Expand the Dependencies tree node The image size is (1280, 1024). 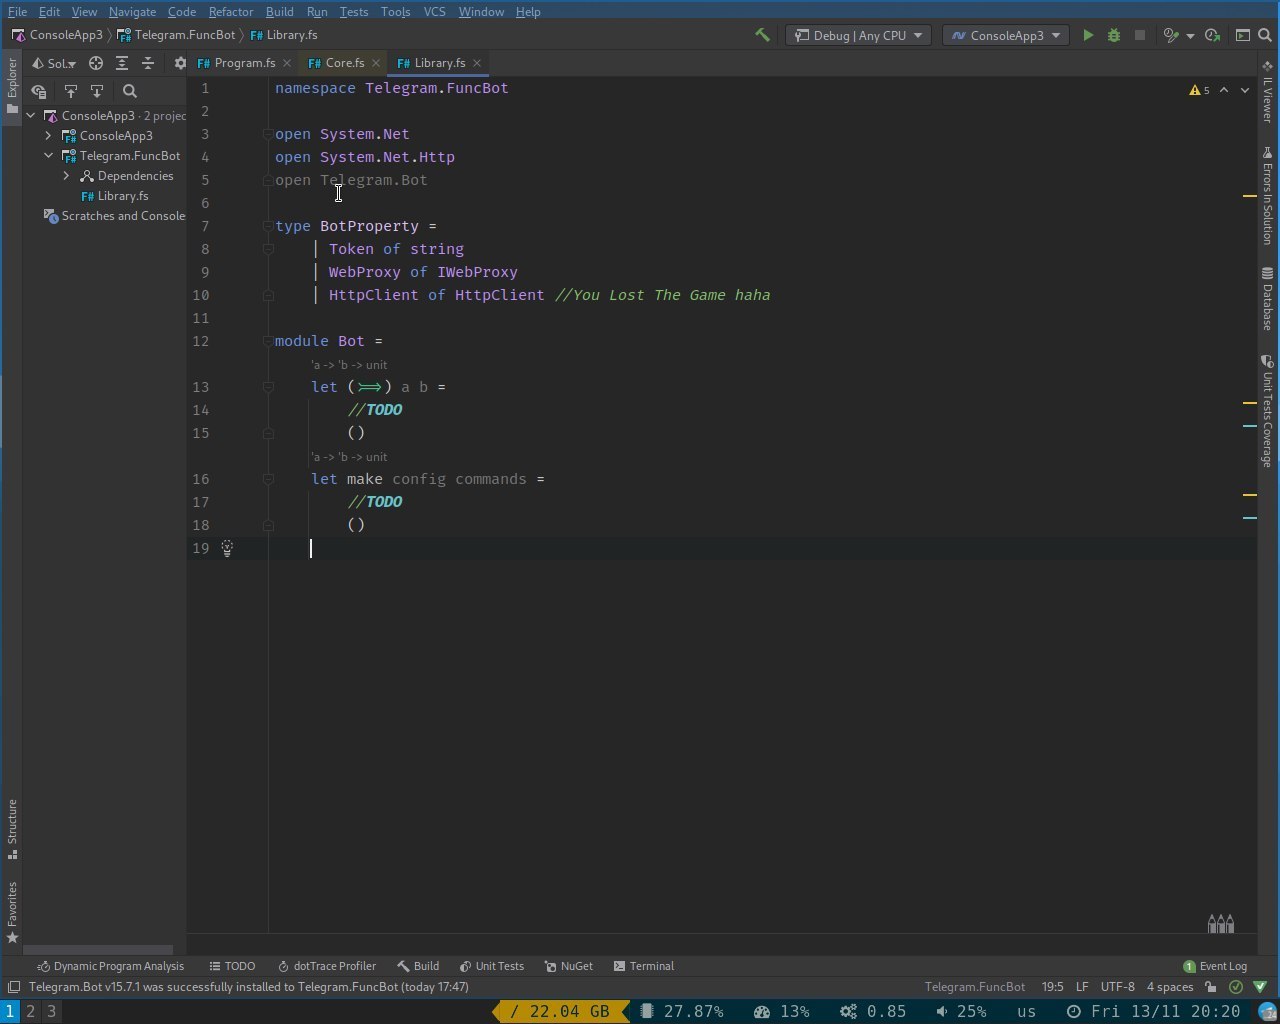67,176
